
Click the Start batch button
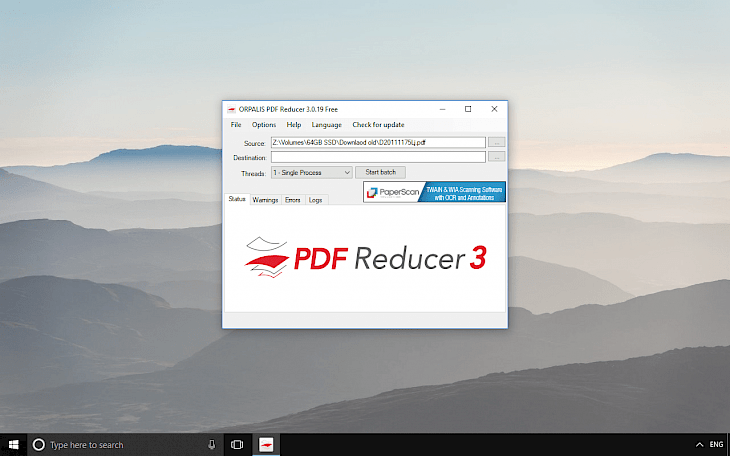380,172
